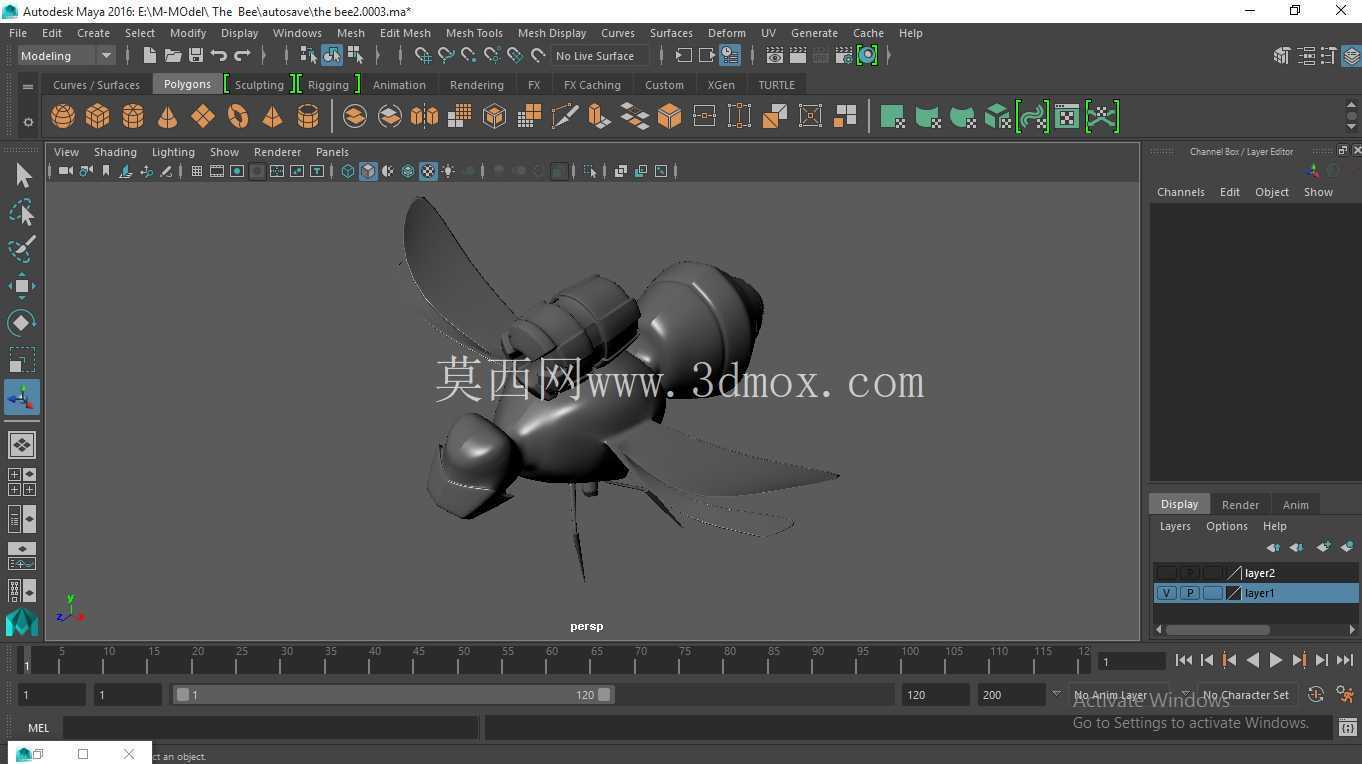This screenshot has width=1362, height=764.
Task: Save the scene using the disk icon
Action: pyautogui.click(x=196, y=55)
